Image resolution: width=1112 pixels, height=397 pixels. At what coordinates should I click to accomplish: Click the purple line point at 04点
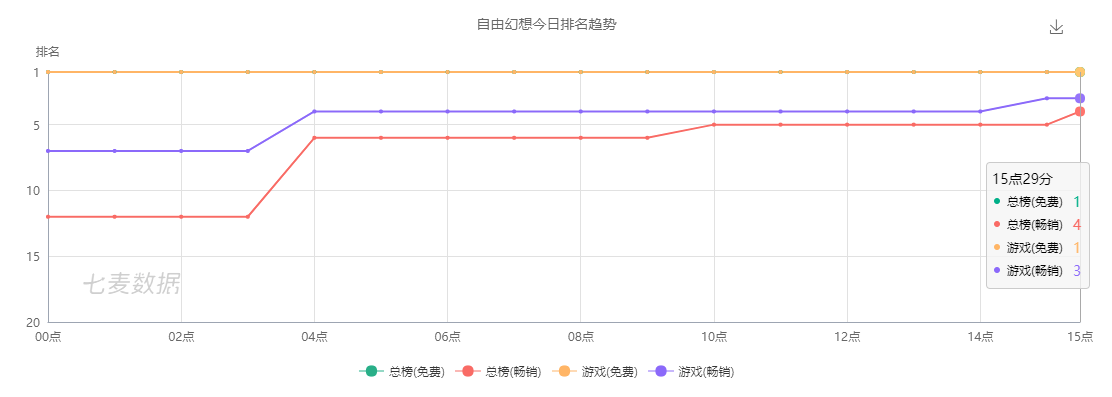[314, 111]
